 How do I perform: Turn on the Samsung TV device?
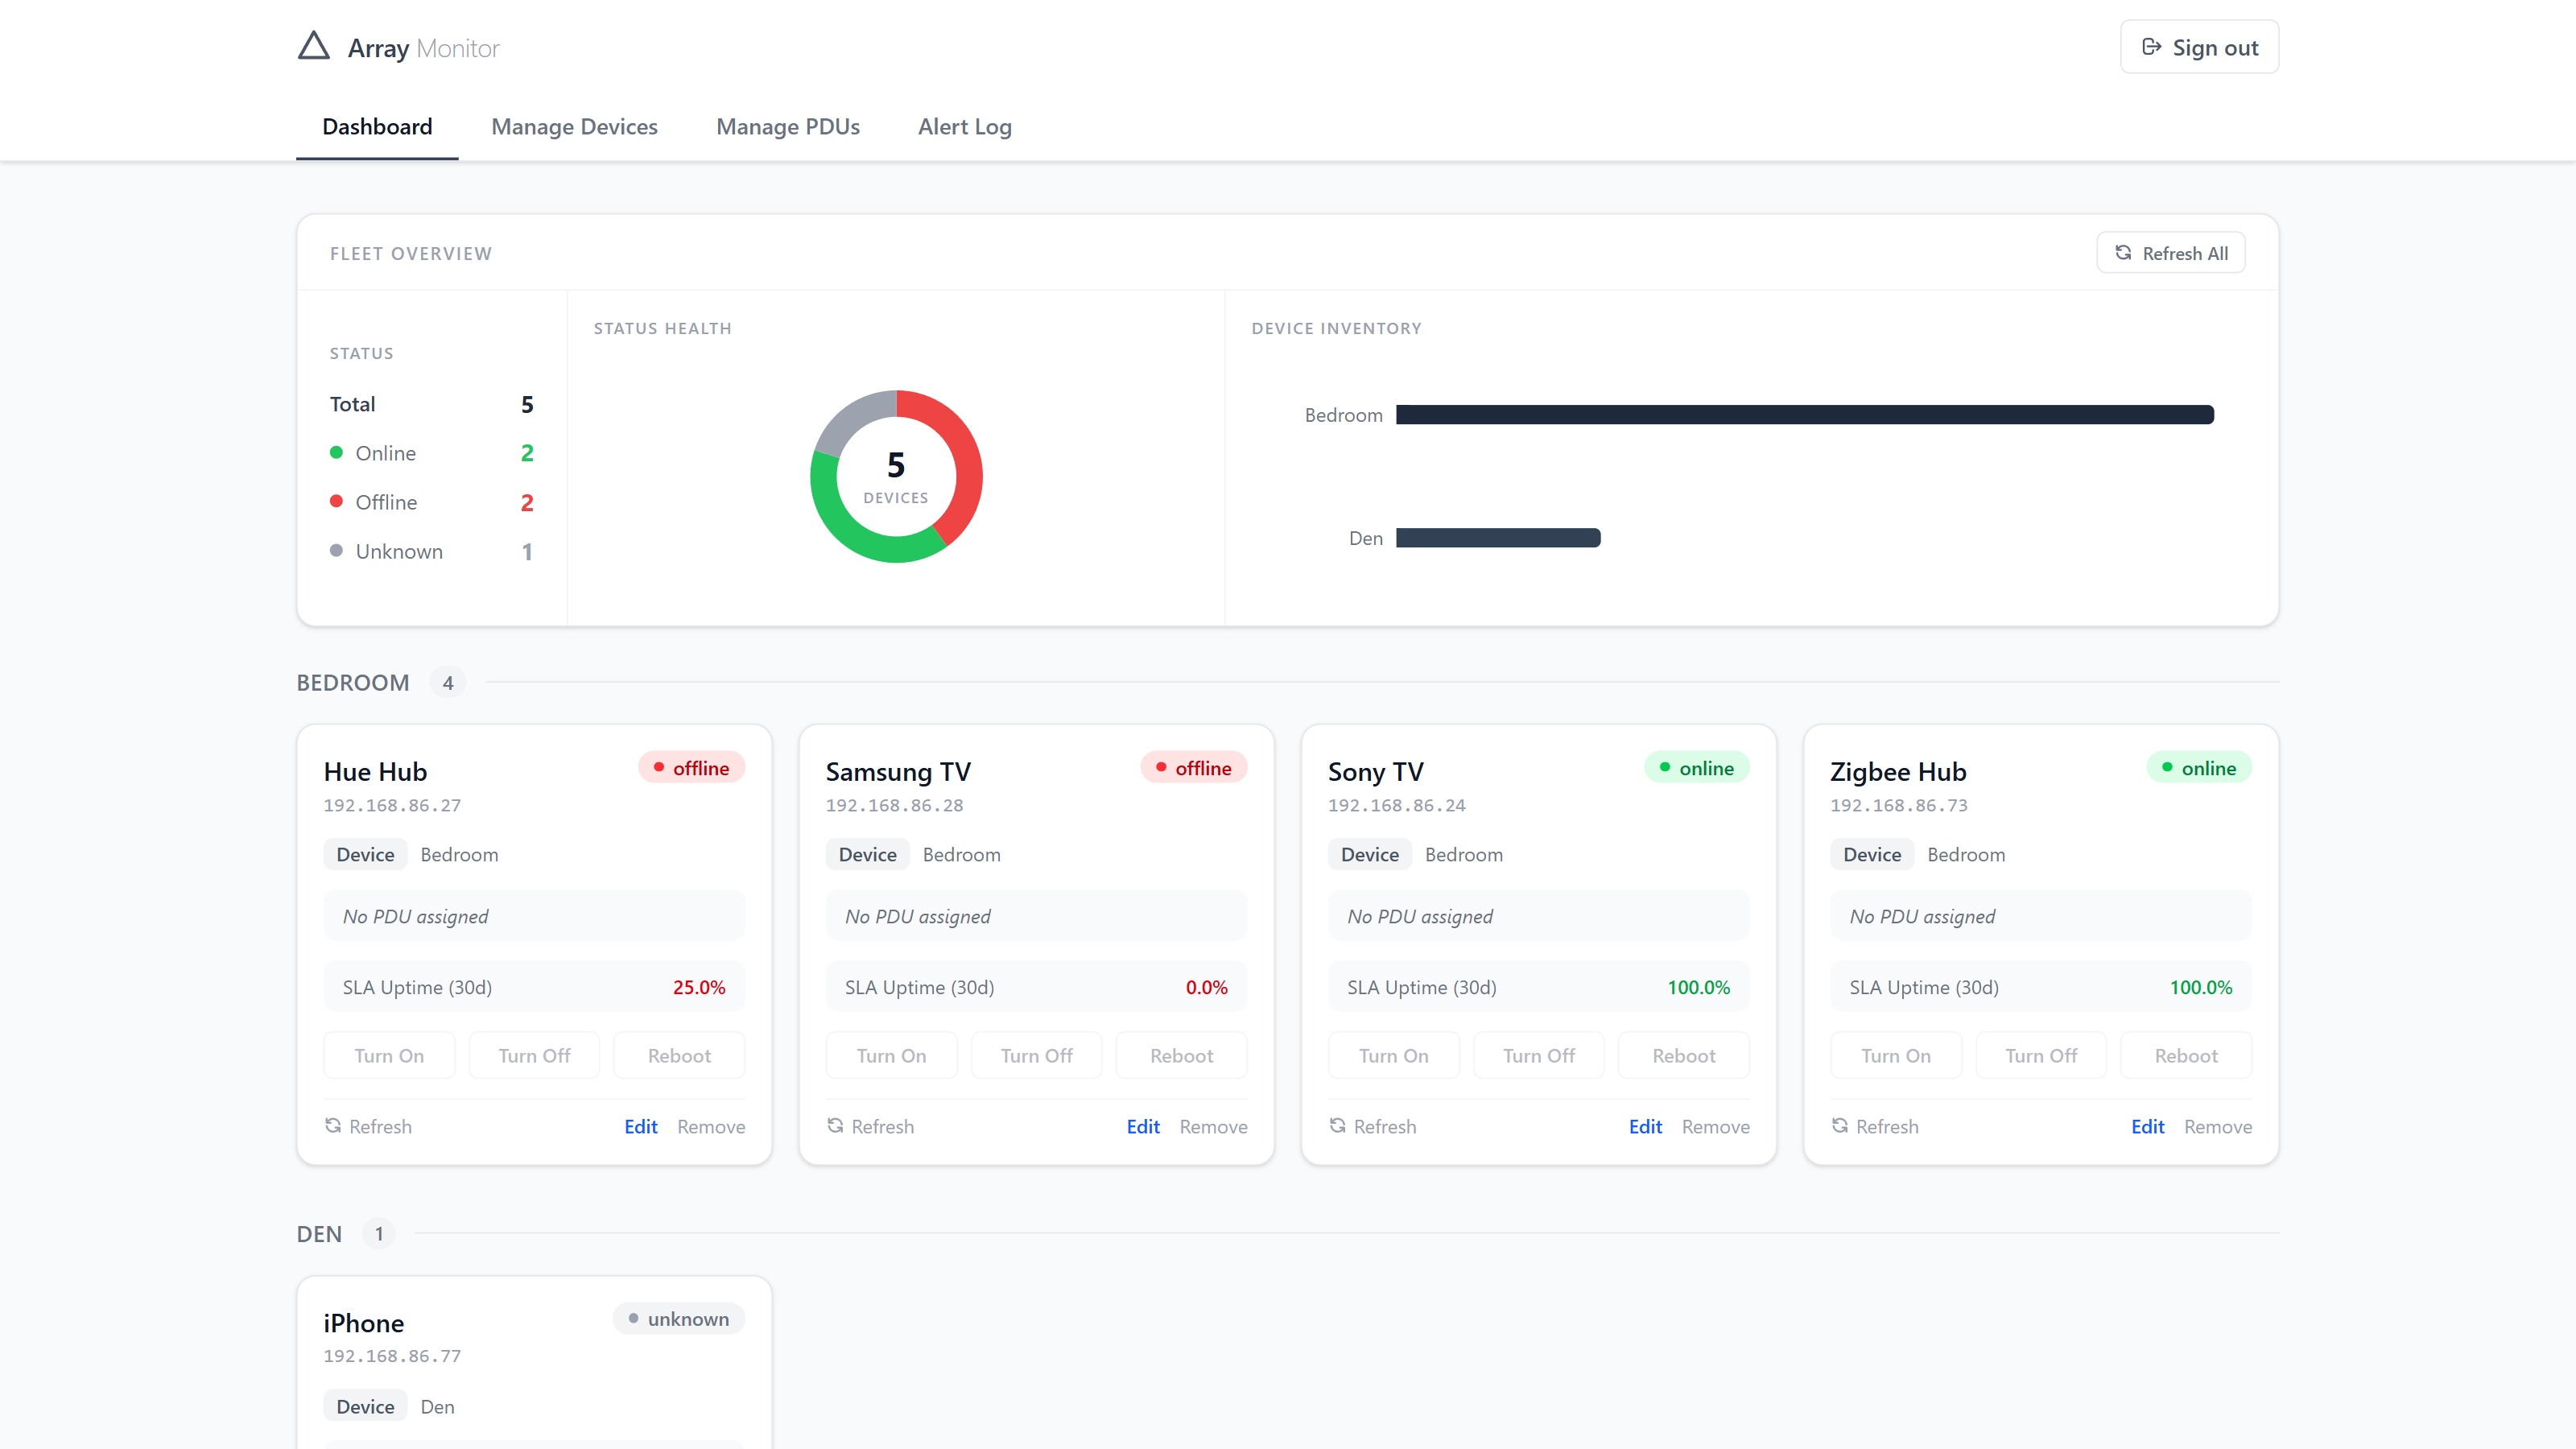[891, 1055]
